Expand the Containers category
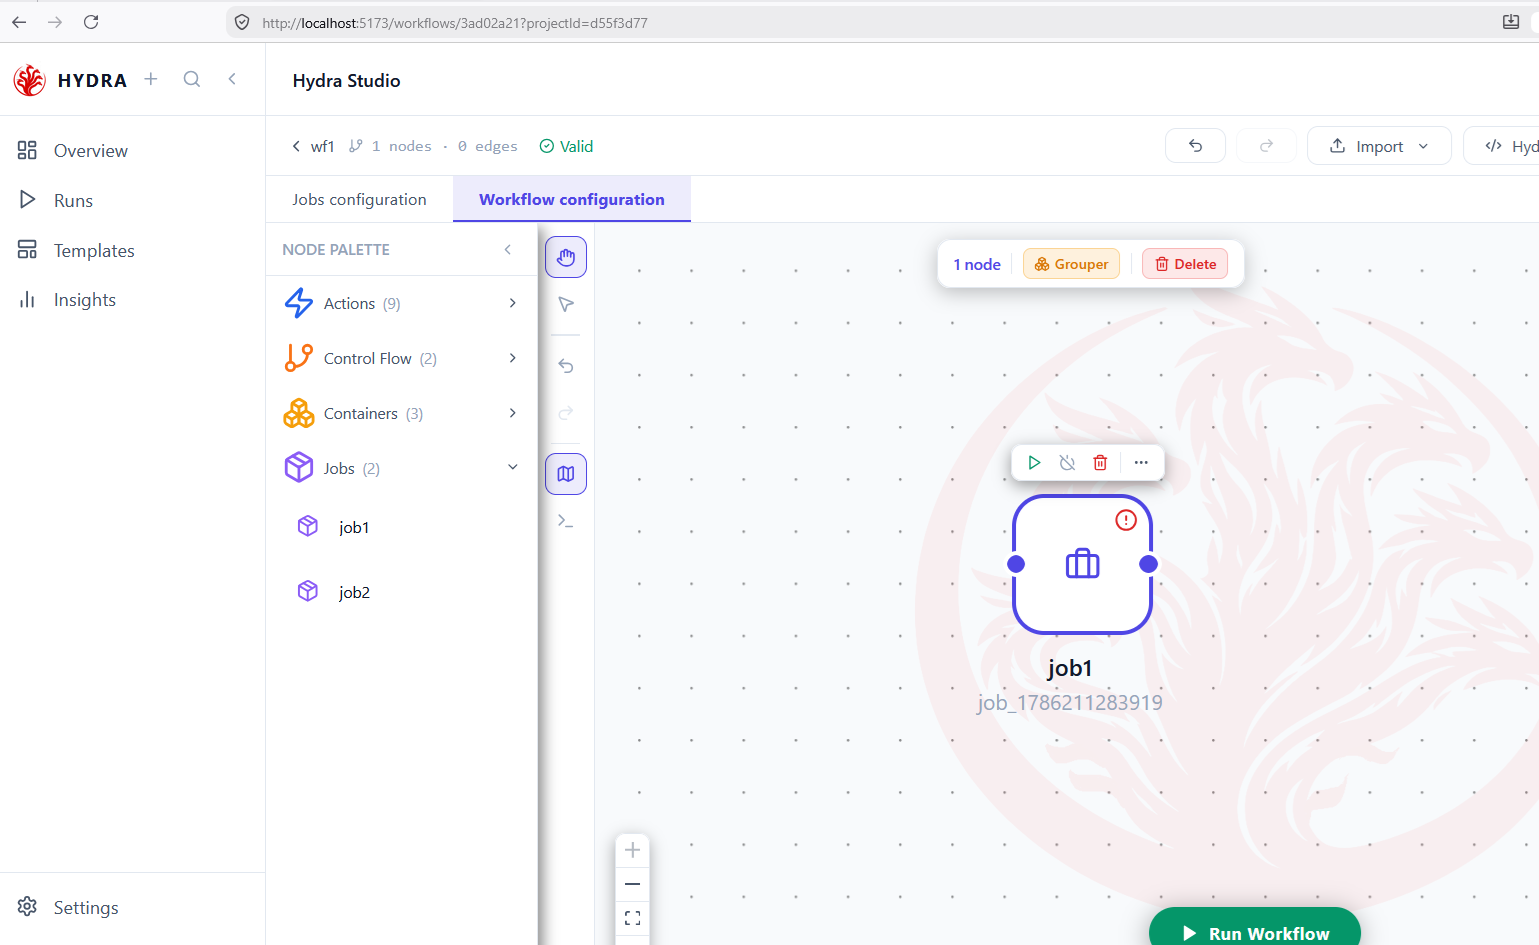The height and width of the screenshot is (945, 1539). point(513,413)
